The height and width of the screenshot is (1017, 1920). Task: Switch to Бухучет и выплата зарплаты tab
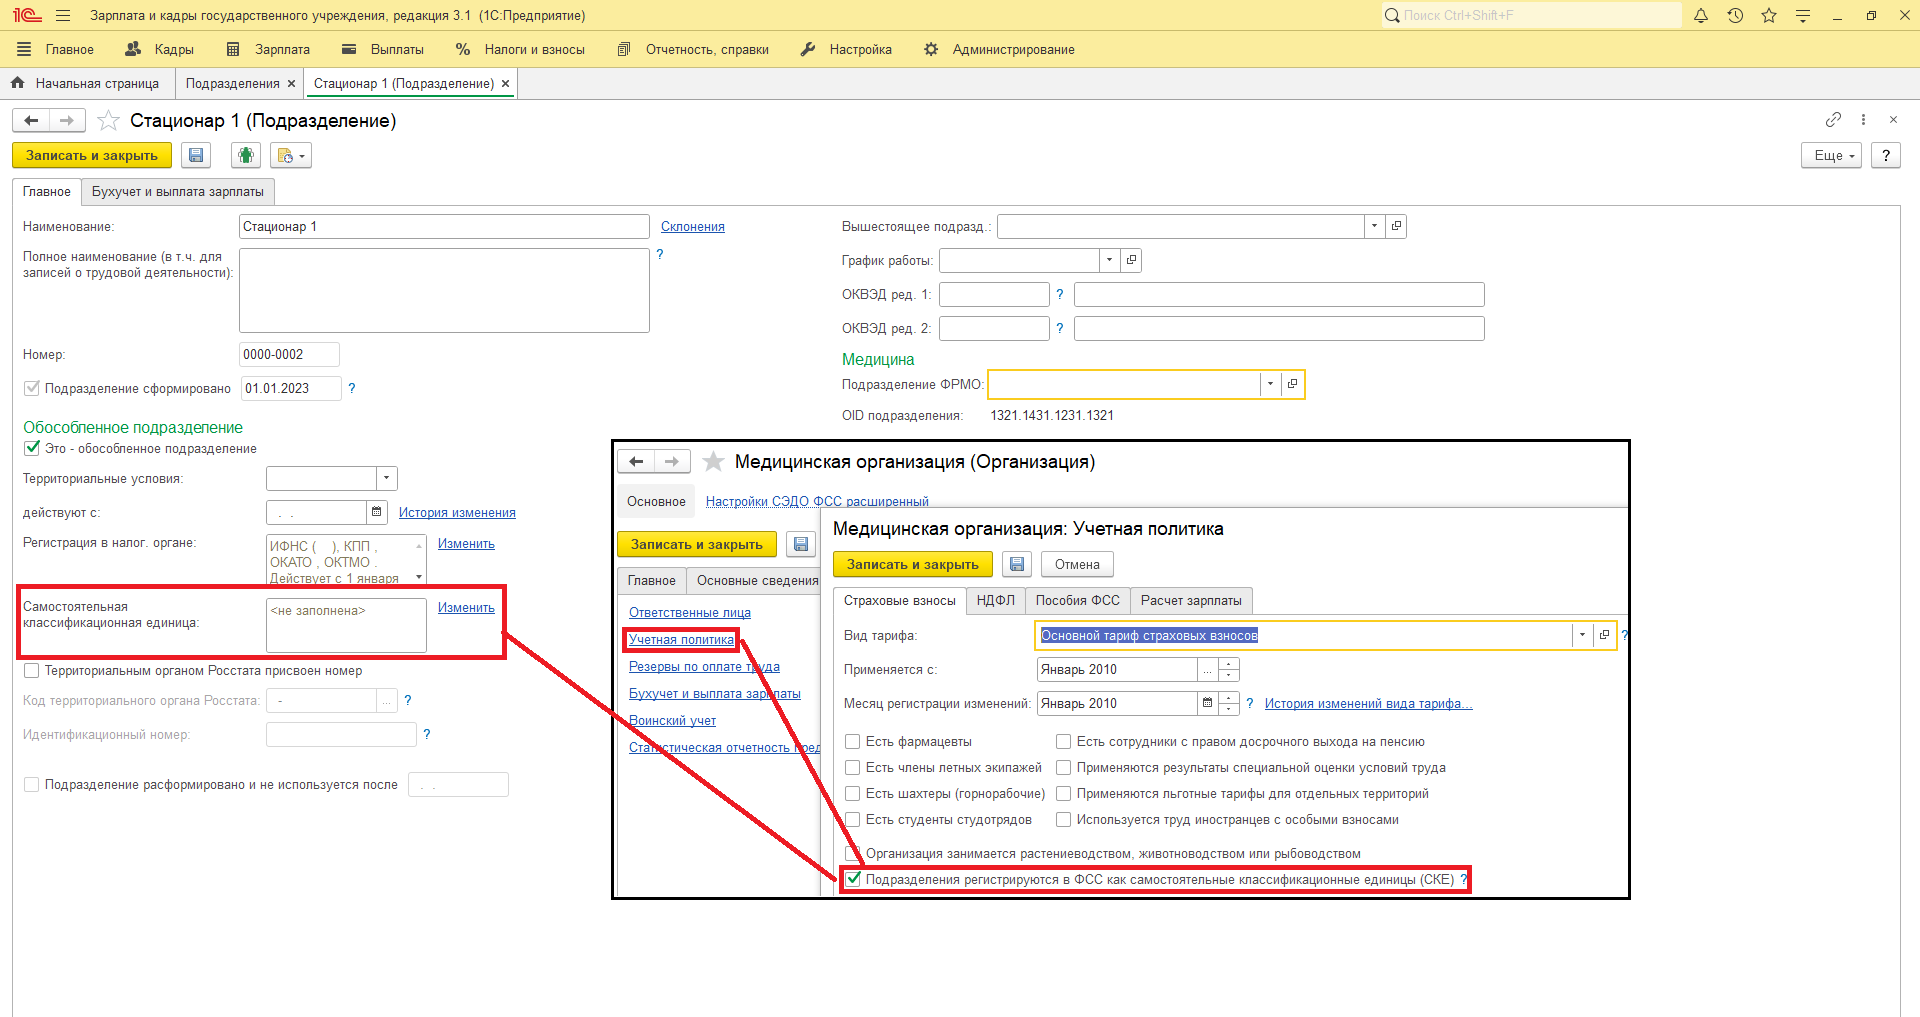tap(178, 192)
